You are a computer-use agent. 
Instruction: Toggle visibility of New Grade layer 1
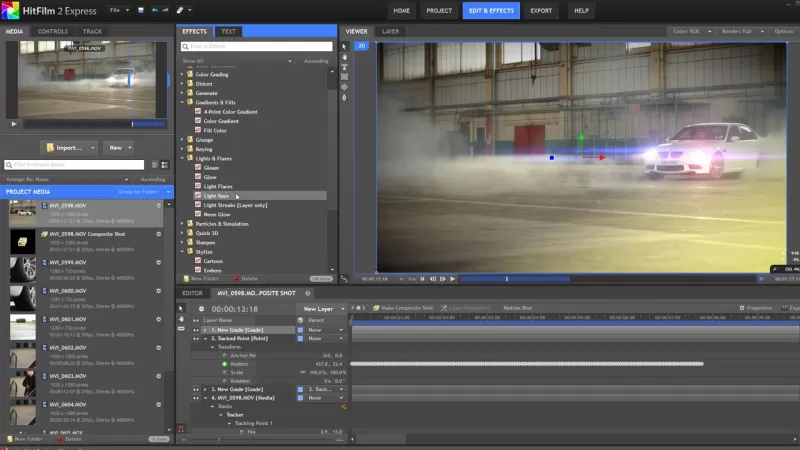pos(196,329)
